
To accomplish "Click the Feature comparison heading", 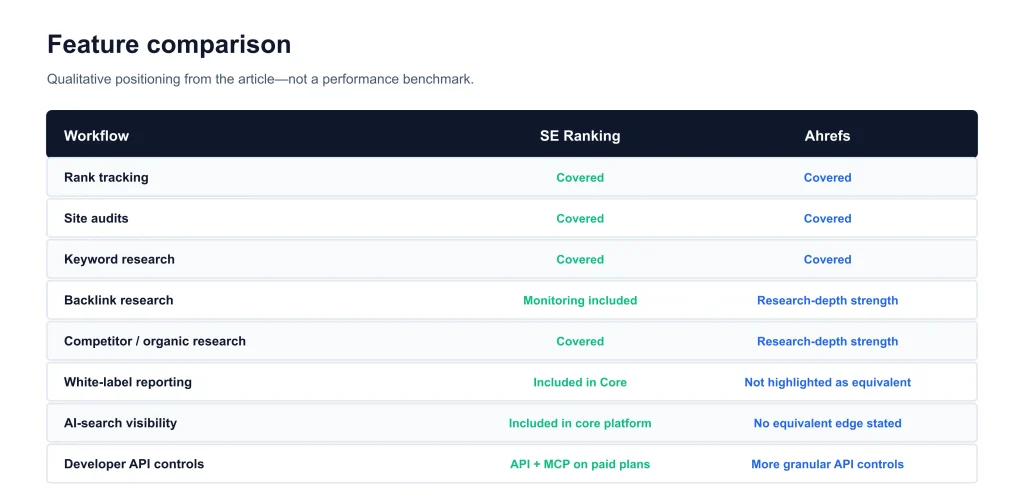I will [169, 44].
